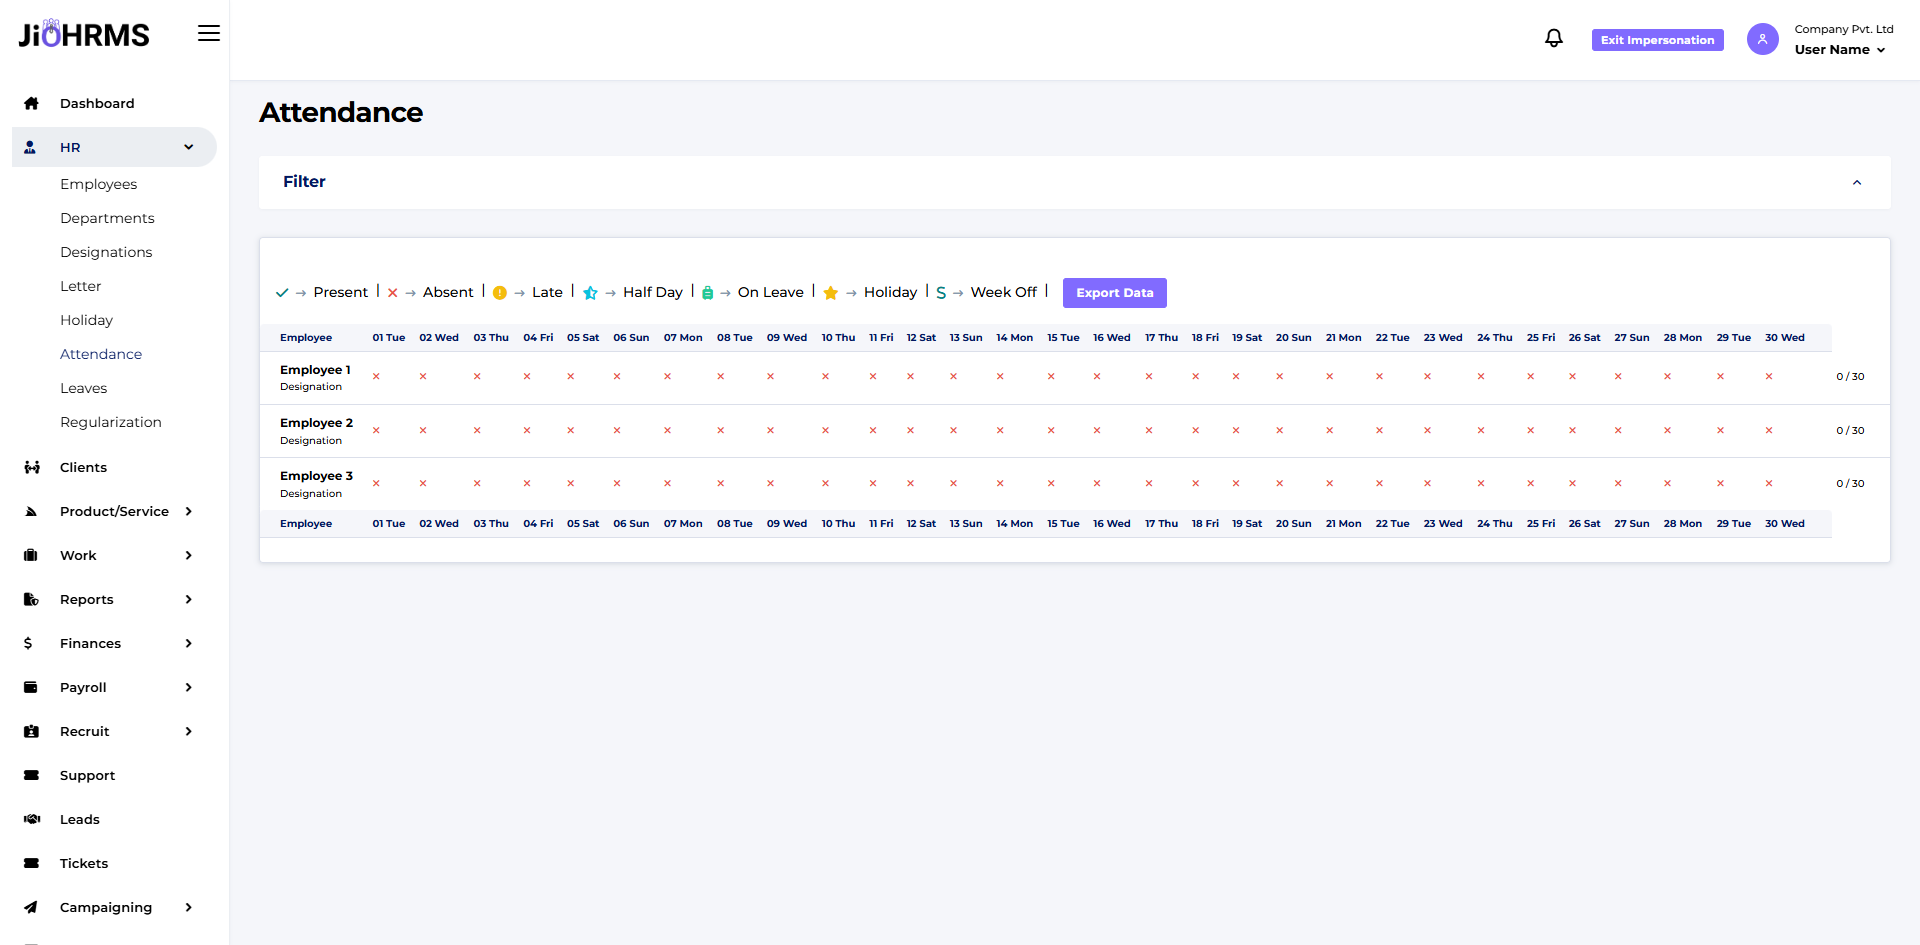Click the Leads handshake icon
Screen dimensions: 1920x945
click(x=32, y=819)
